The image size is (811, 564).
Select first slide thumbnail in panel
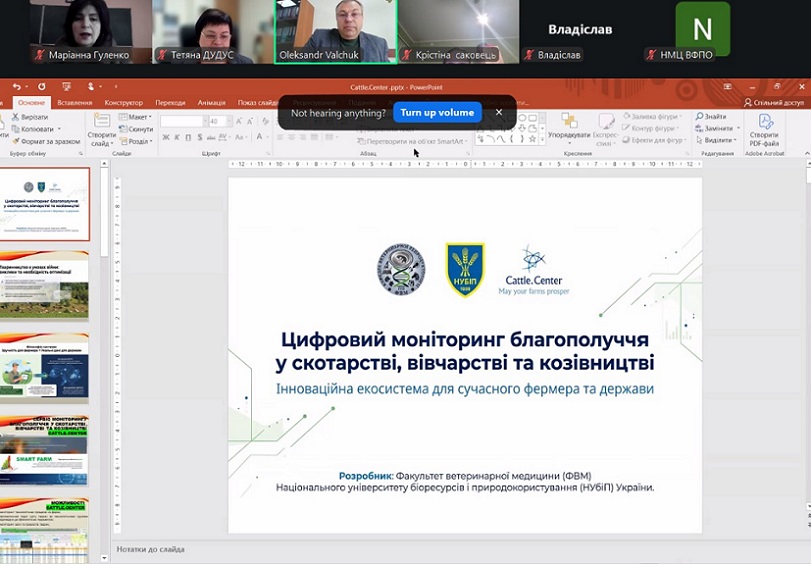(x=44, y=203)
